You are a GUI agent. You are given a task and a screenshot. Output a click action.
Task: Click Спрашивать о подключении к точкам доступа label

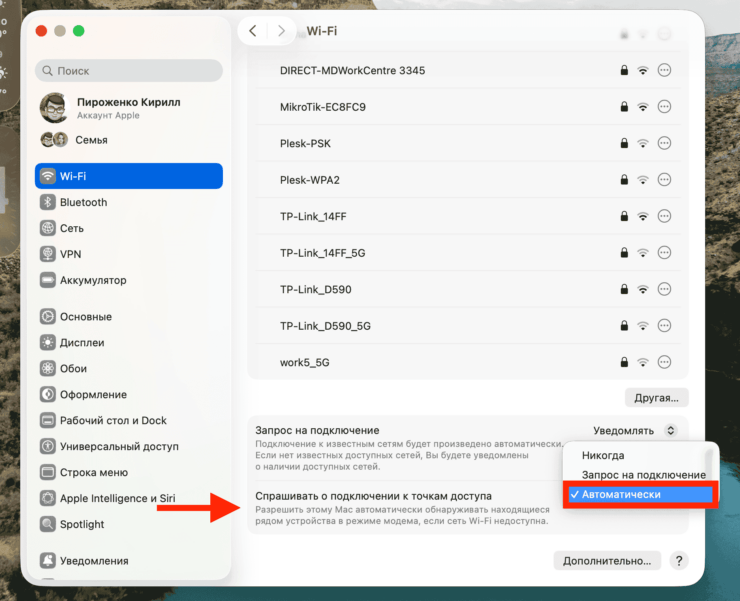click(373, 496)
